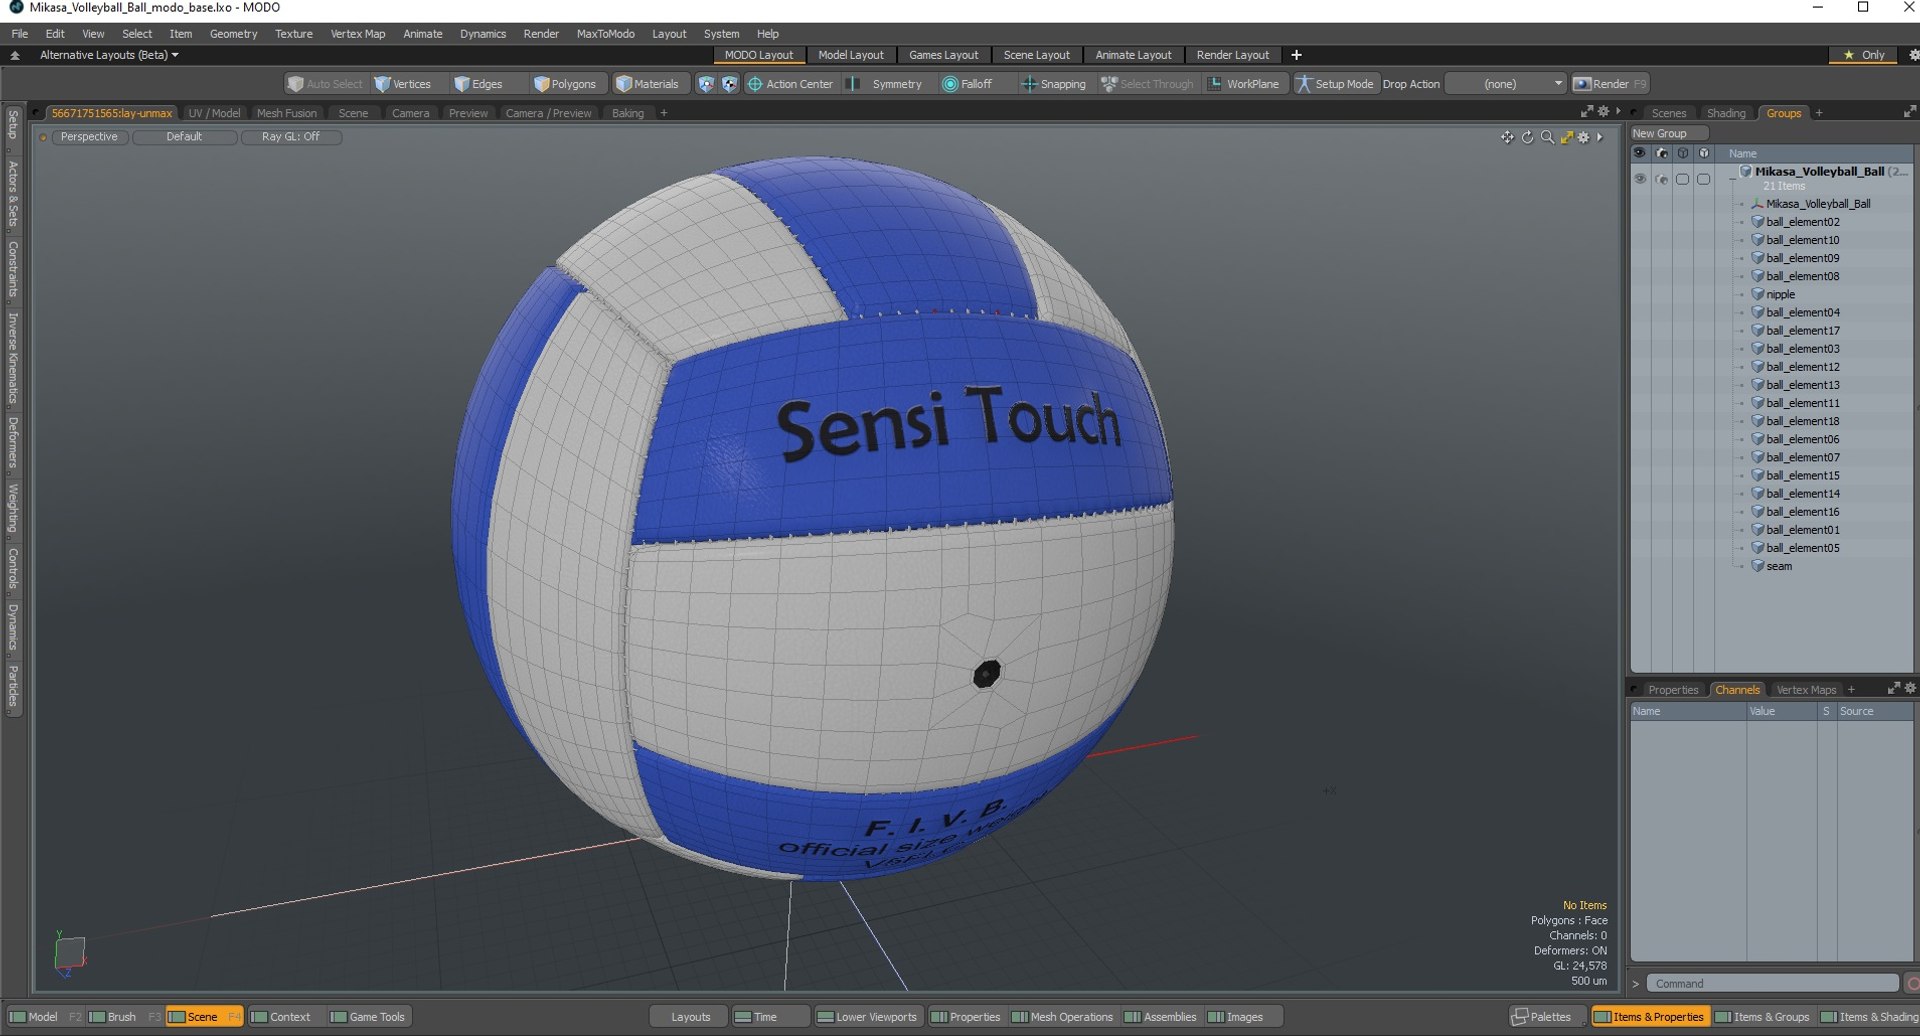Click the Render F9 button
This screenshot has height=1036, width=1920.
[1610, 84]
